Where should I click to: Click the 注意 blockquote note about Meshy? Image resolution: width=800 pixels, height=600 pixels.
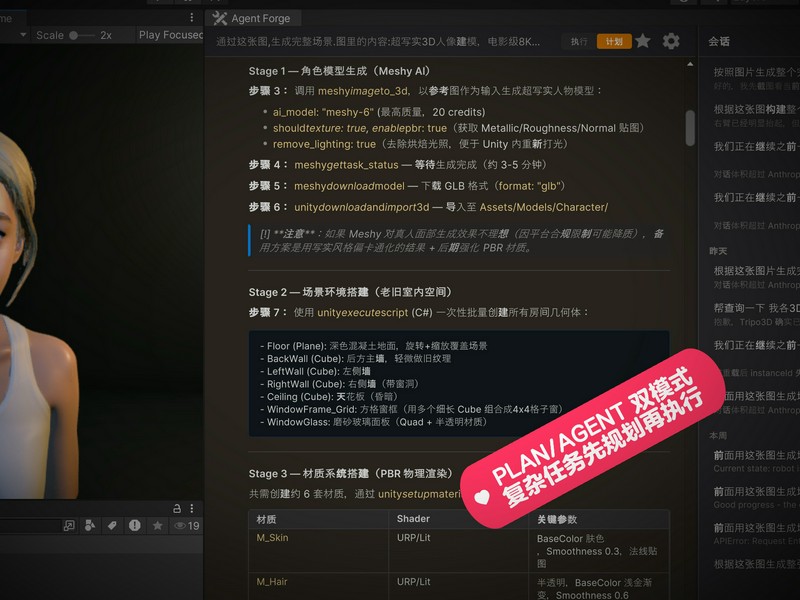click(x=461, y=241)
